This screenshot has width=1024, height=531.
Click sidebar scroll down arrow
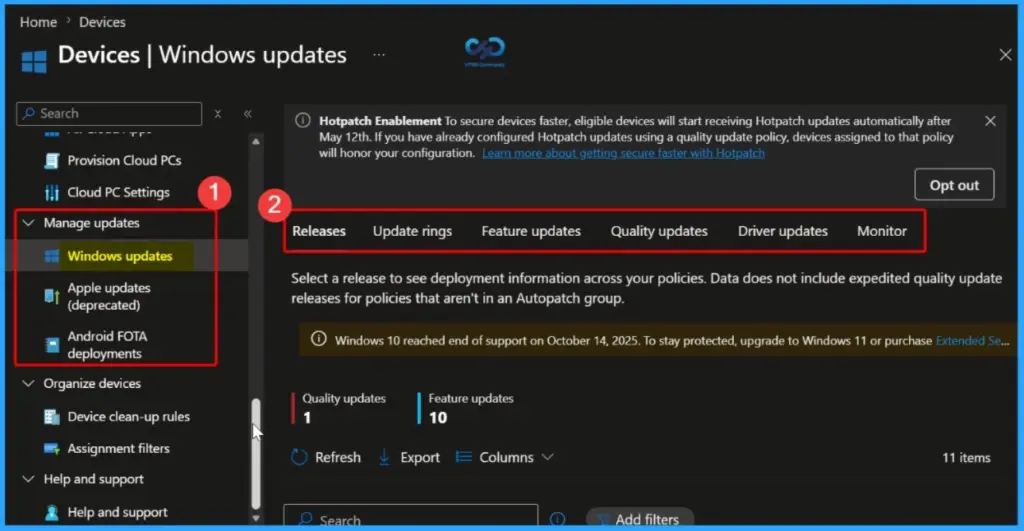click(256, 519)
